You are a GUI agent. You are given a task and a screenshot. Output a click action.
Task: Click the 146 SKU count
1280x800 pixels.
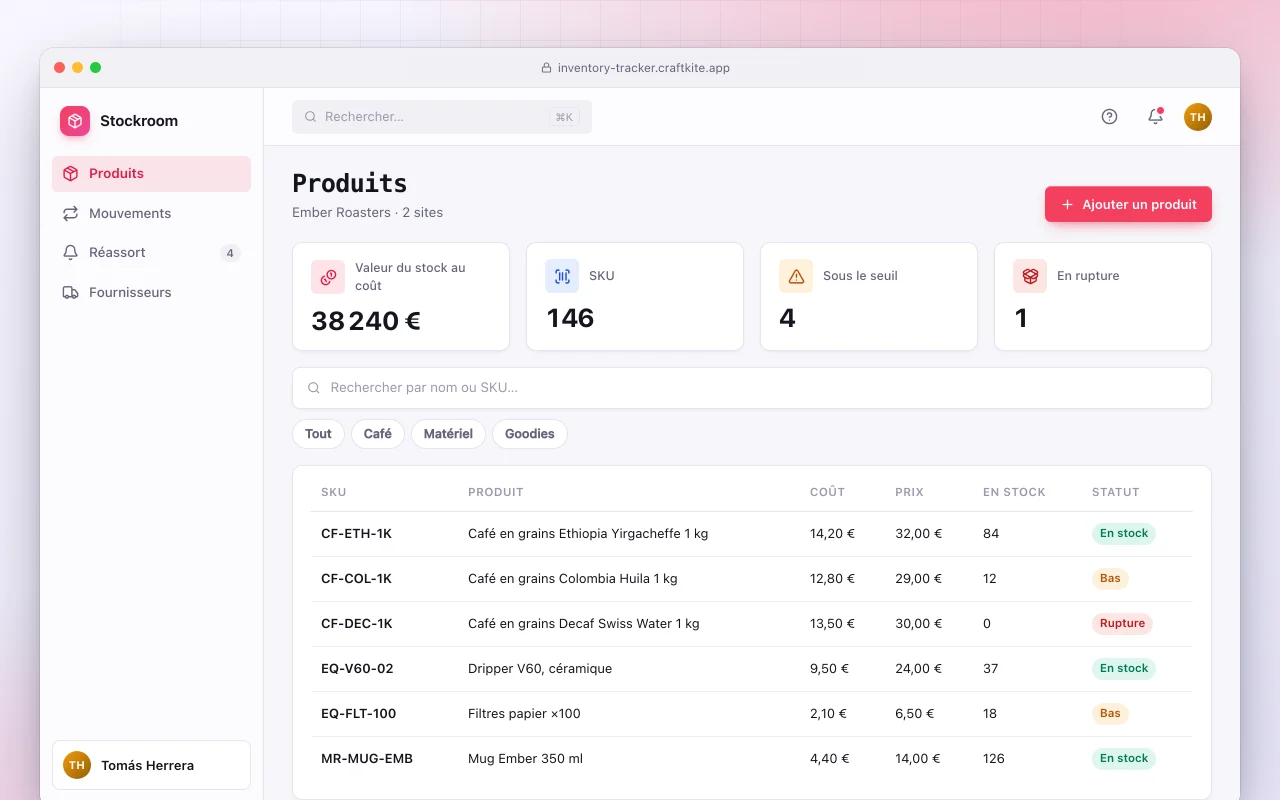pos(570,319)
